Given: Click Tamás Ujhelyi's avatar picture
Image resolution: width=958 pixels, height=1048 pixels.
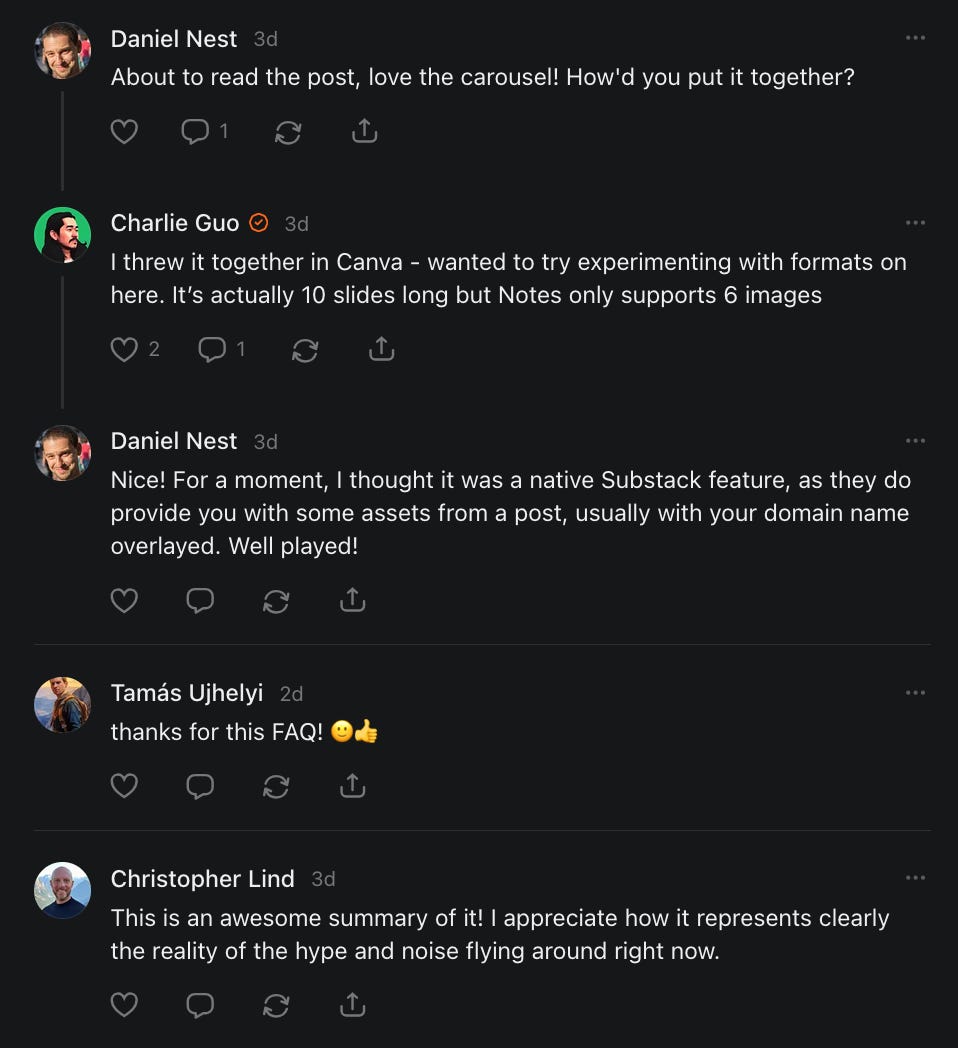Looking at the screenshot, I should click(62, 704).
